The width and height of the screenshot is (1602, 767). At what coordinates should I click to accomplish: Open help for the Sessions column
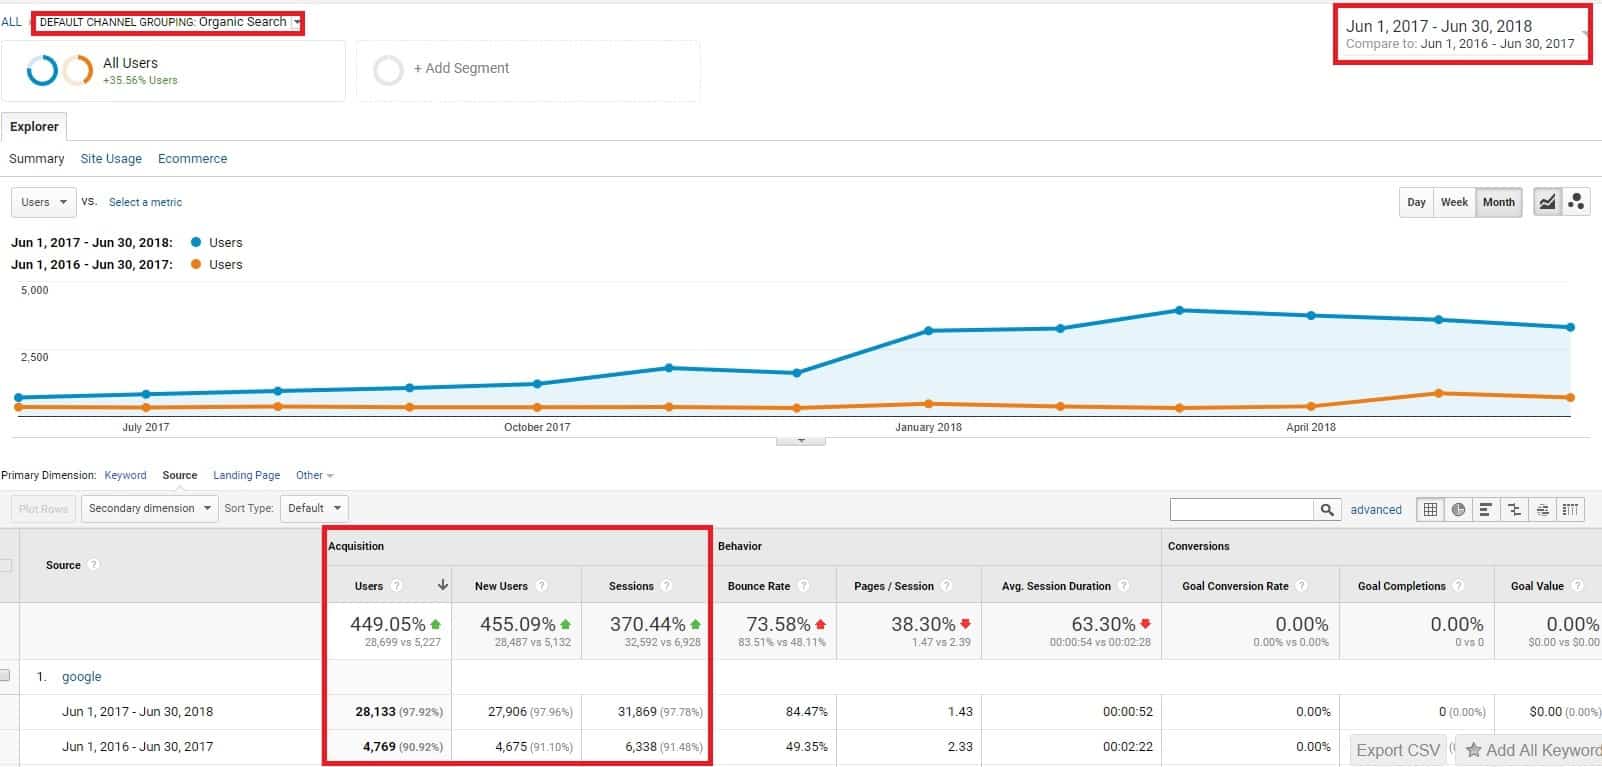[666, 586]
